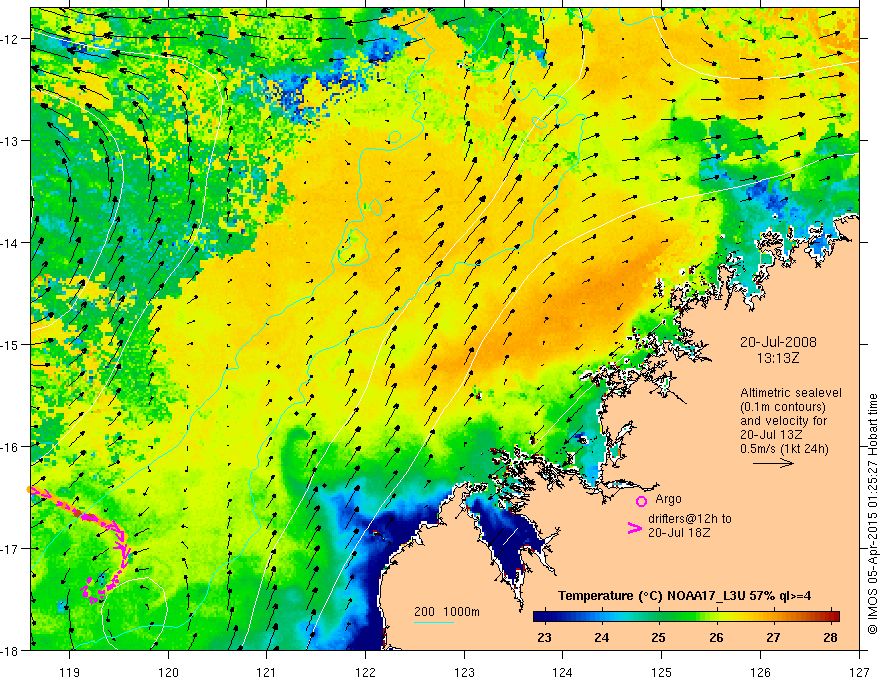Click the -12 latitude axis label

10,39
